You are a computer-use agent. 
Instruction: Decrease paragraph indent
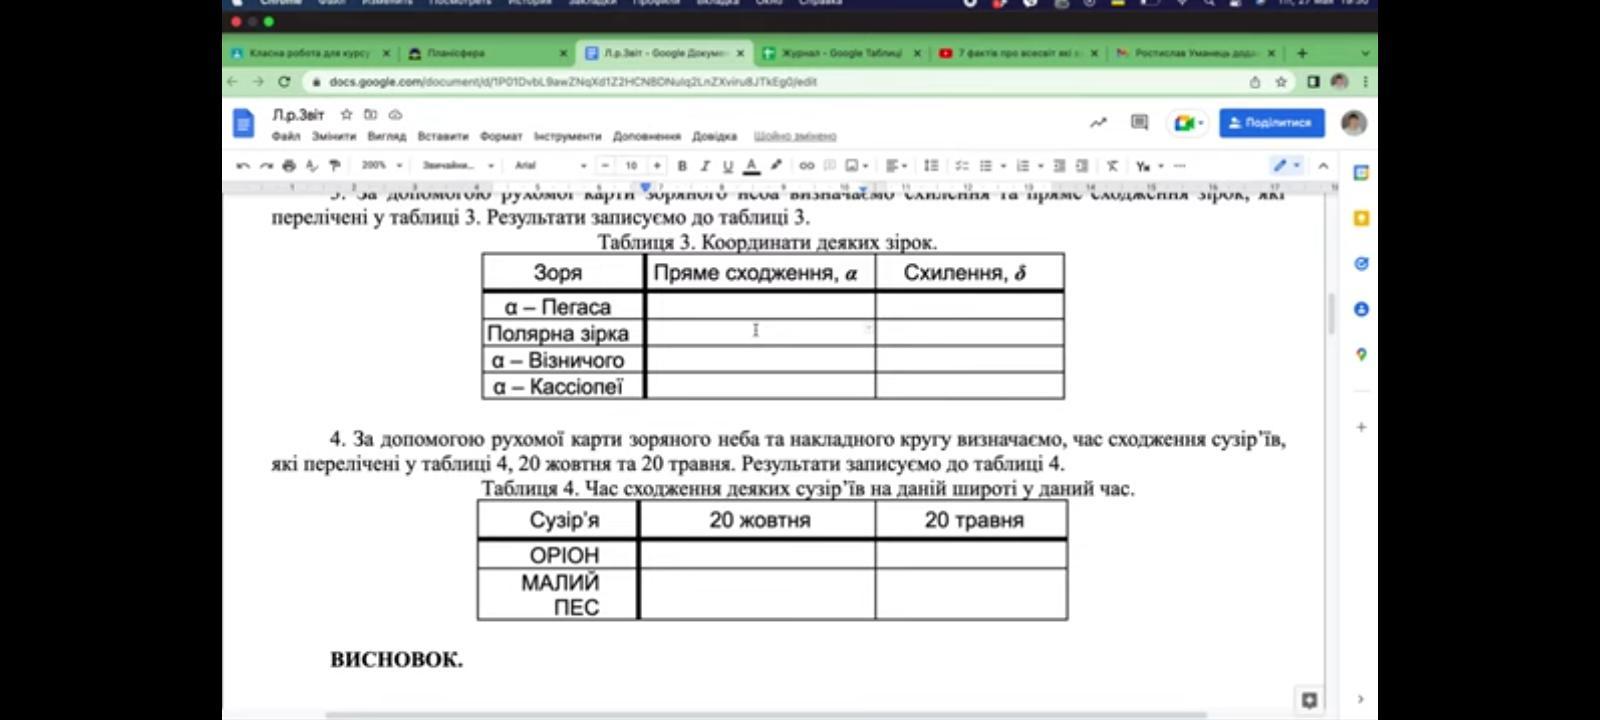point(1059,166)
